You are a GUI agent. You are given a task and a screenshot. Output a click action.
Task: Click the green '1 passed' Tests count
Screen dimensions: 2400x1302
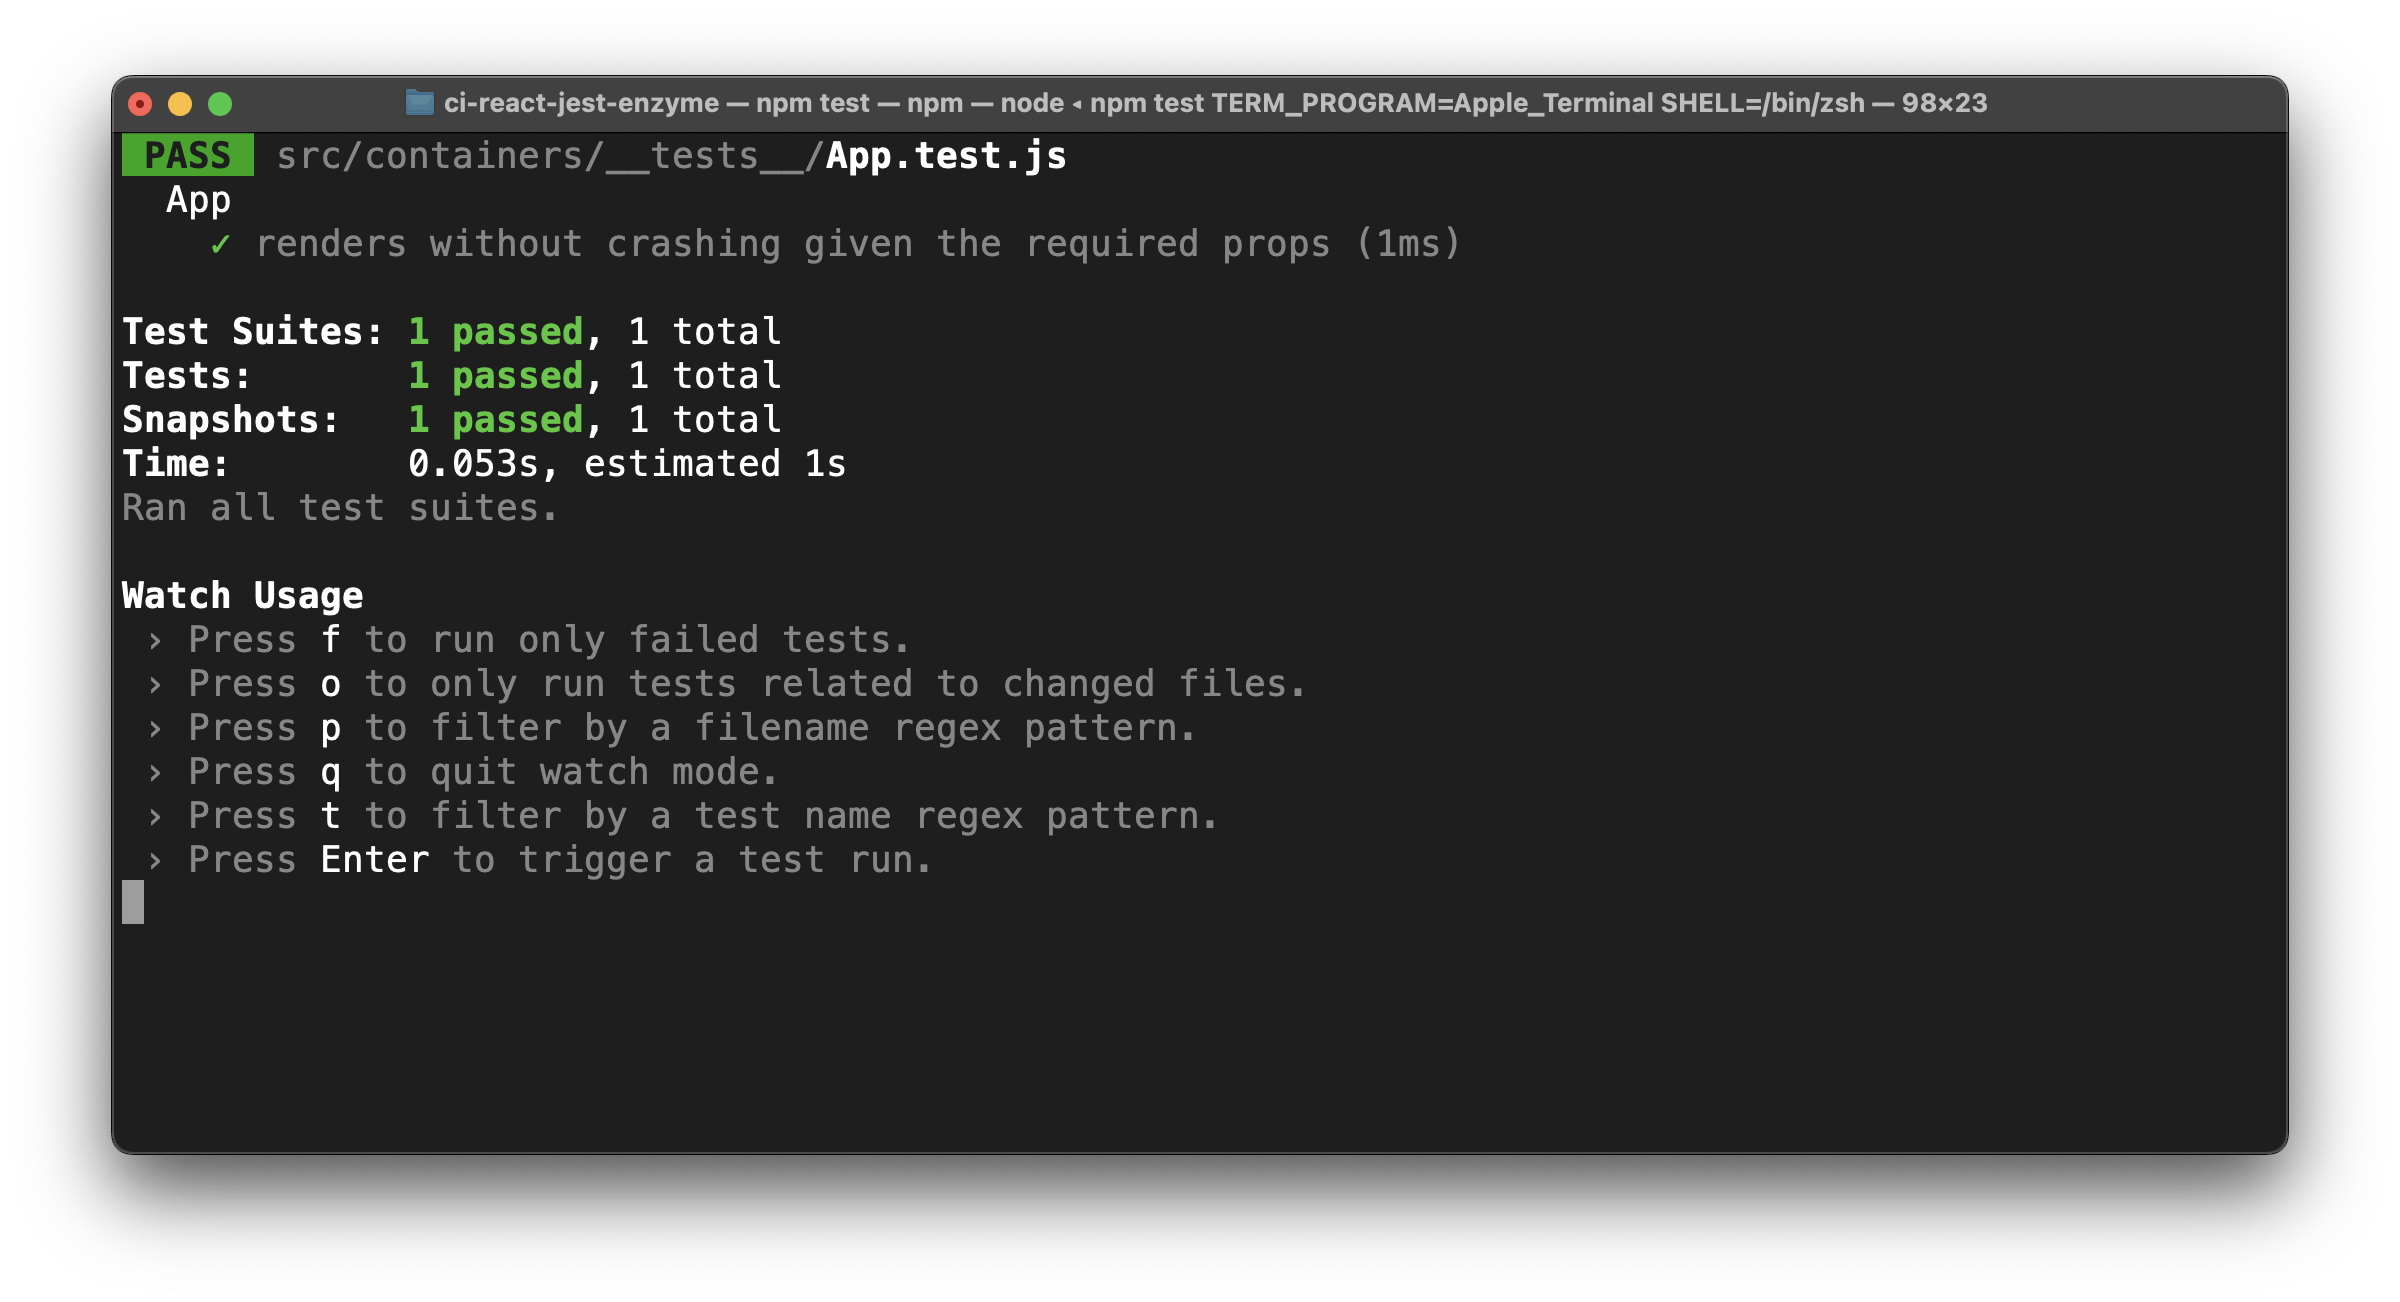[x=495, y=375]
